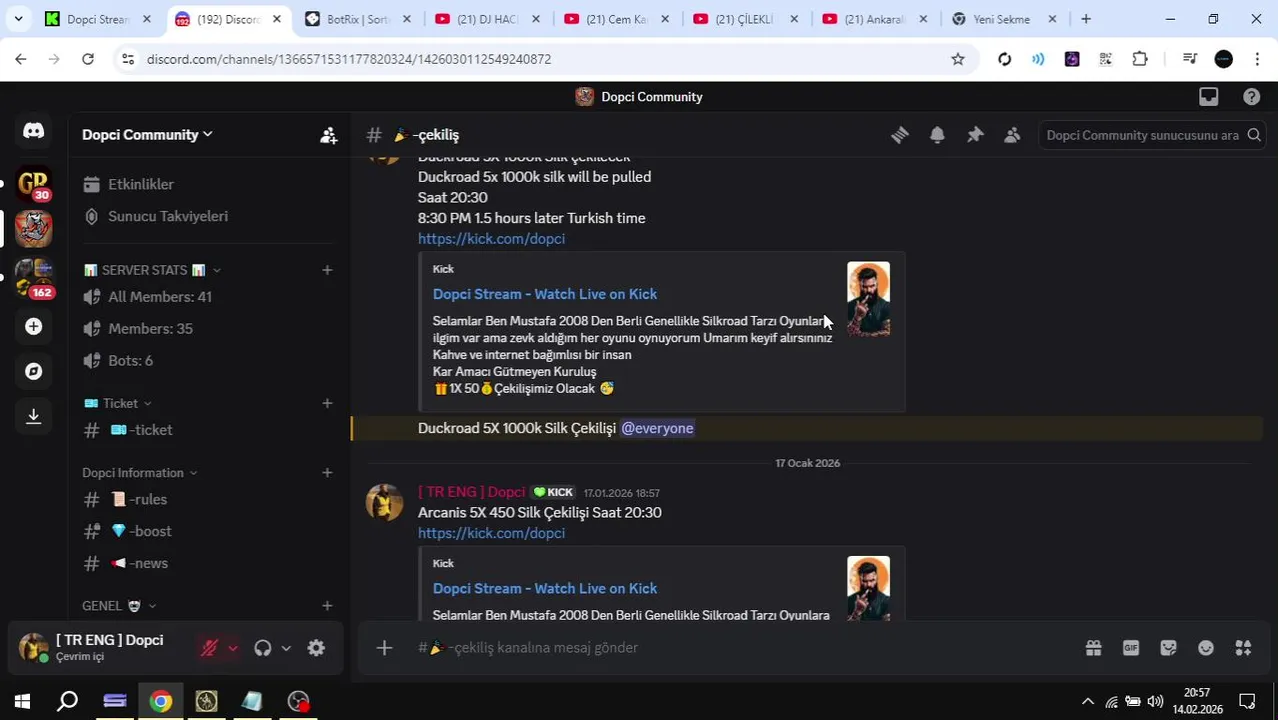The image size is (1278, 720).
Task: Open the emoji picker
Action: pyautogui.click(x=1206, y=648)
